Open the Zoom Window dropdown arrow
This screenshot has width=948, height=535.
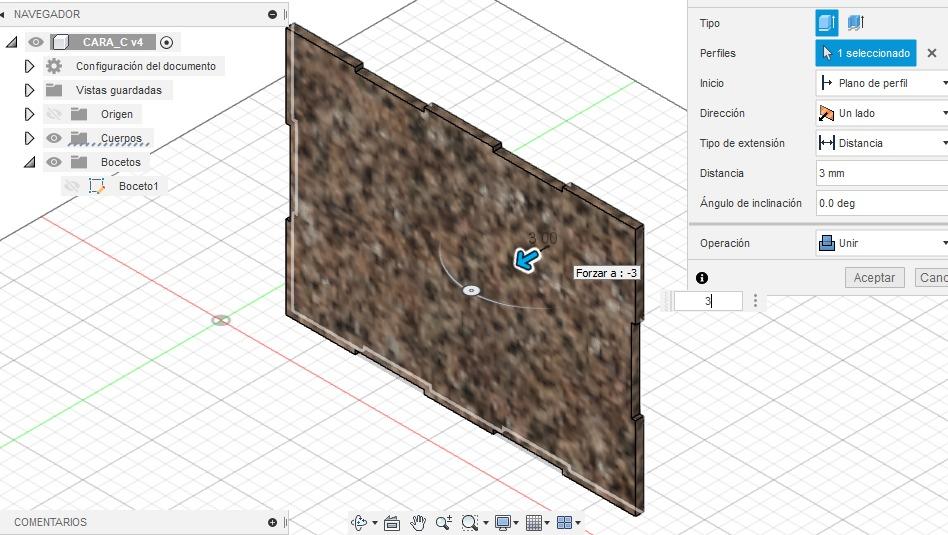pyautogui.click(x=485, y=523)
